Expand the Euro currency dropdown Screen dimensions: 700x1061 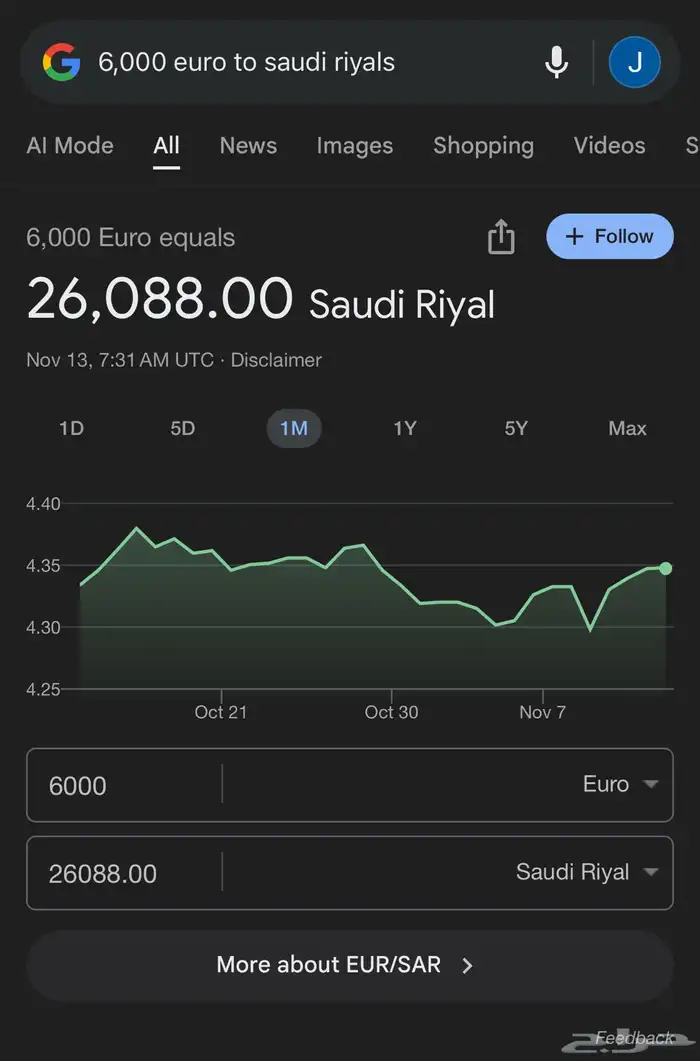pyautogui.click(x=620, y=785)
